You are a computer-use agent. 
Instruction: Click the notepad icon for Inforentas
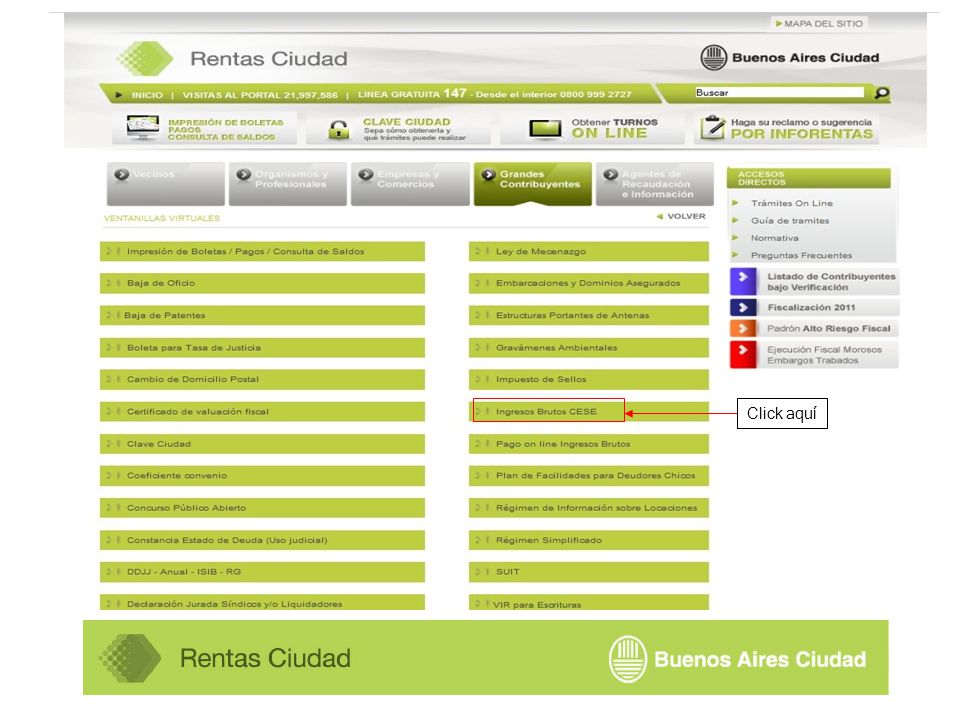713,127
